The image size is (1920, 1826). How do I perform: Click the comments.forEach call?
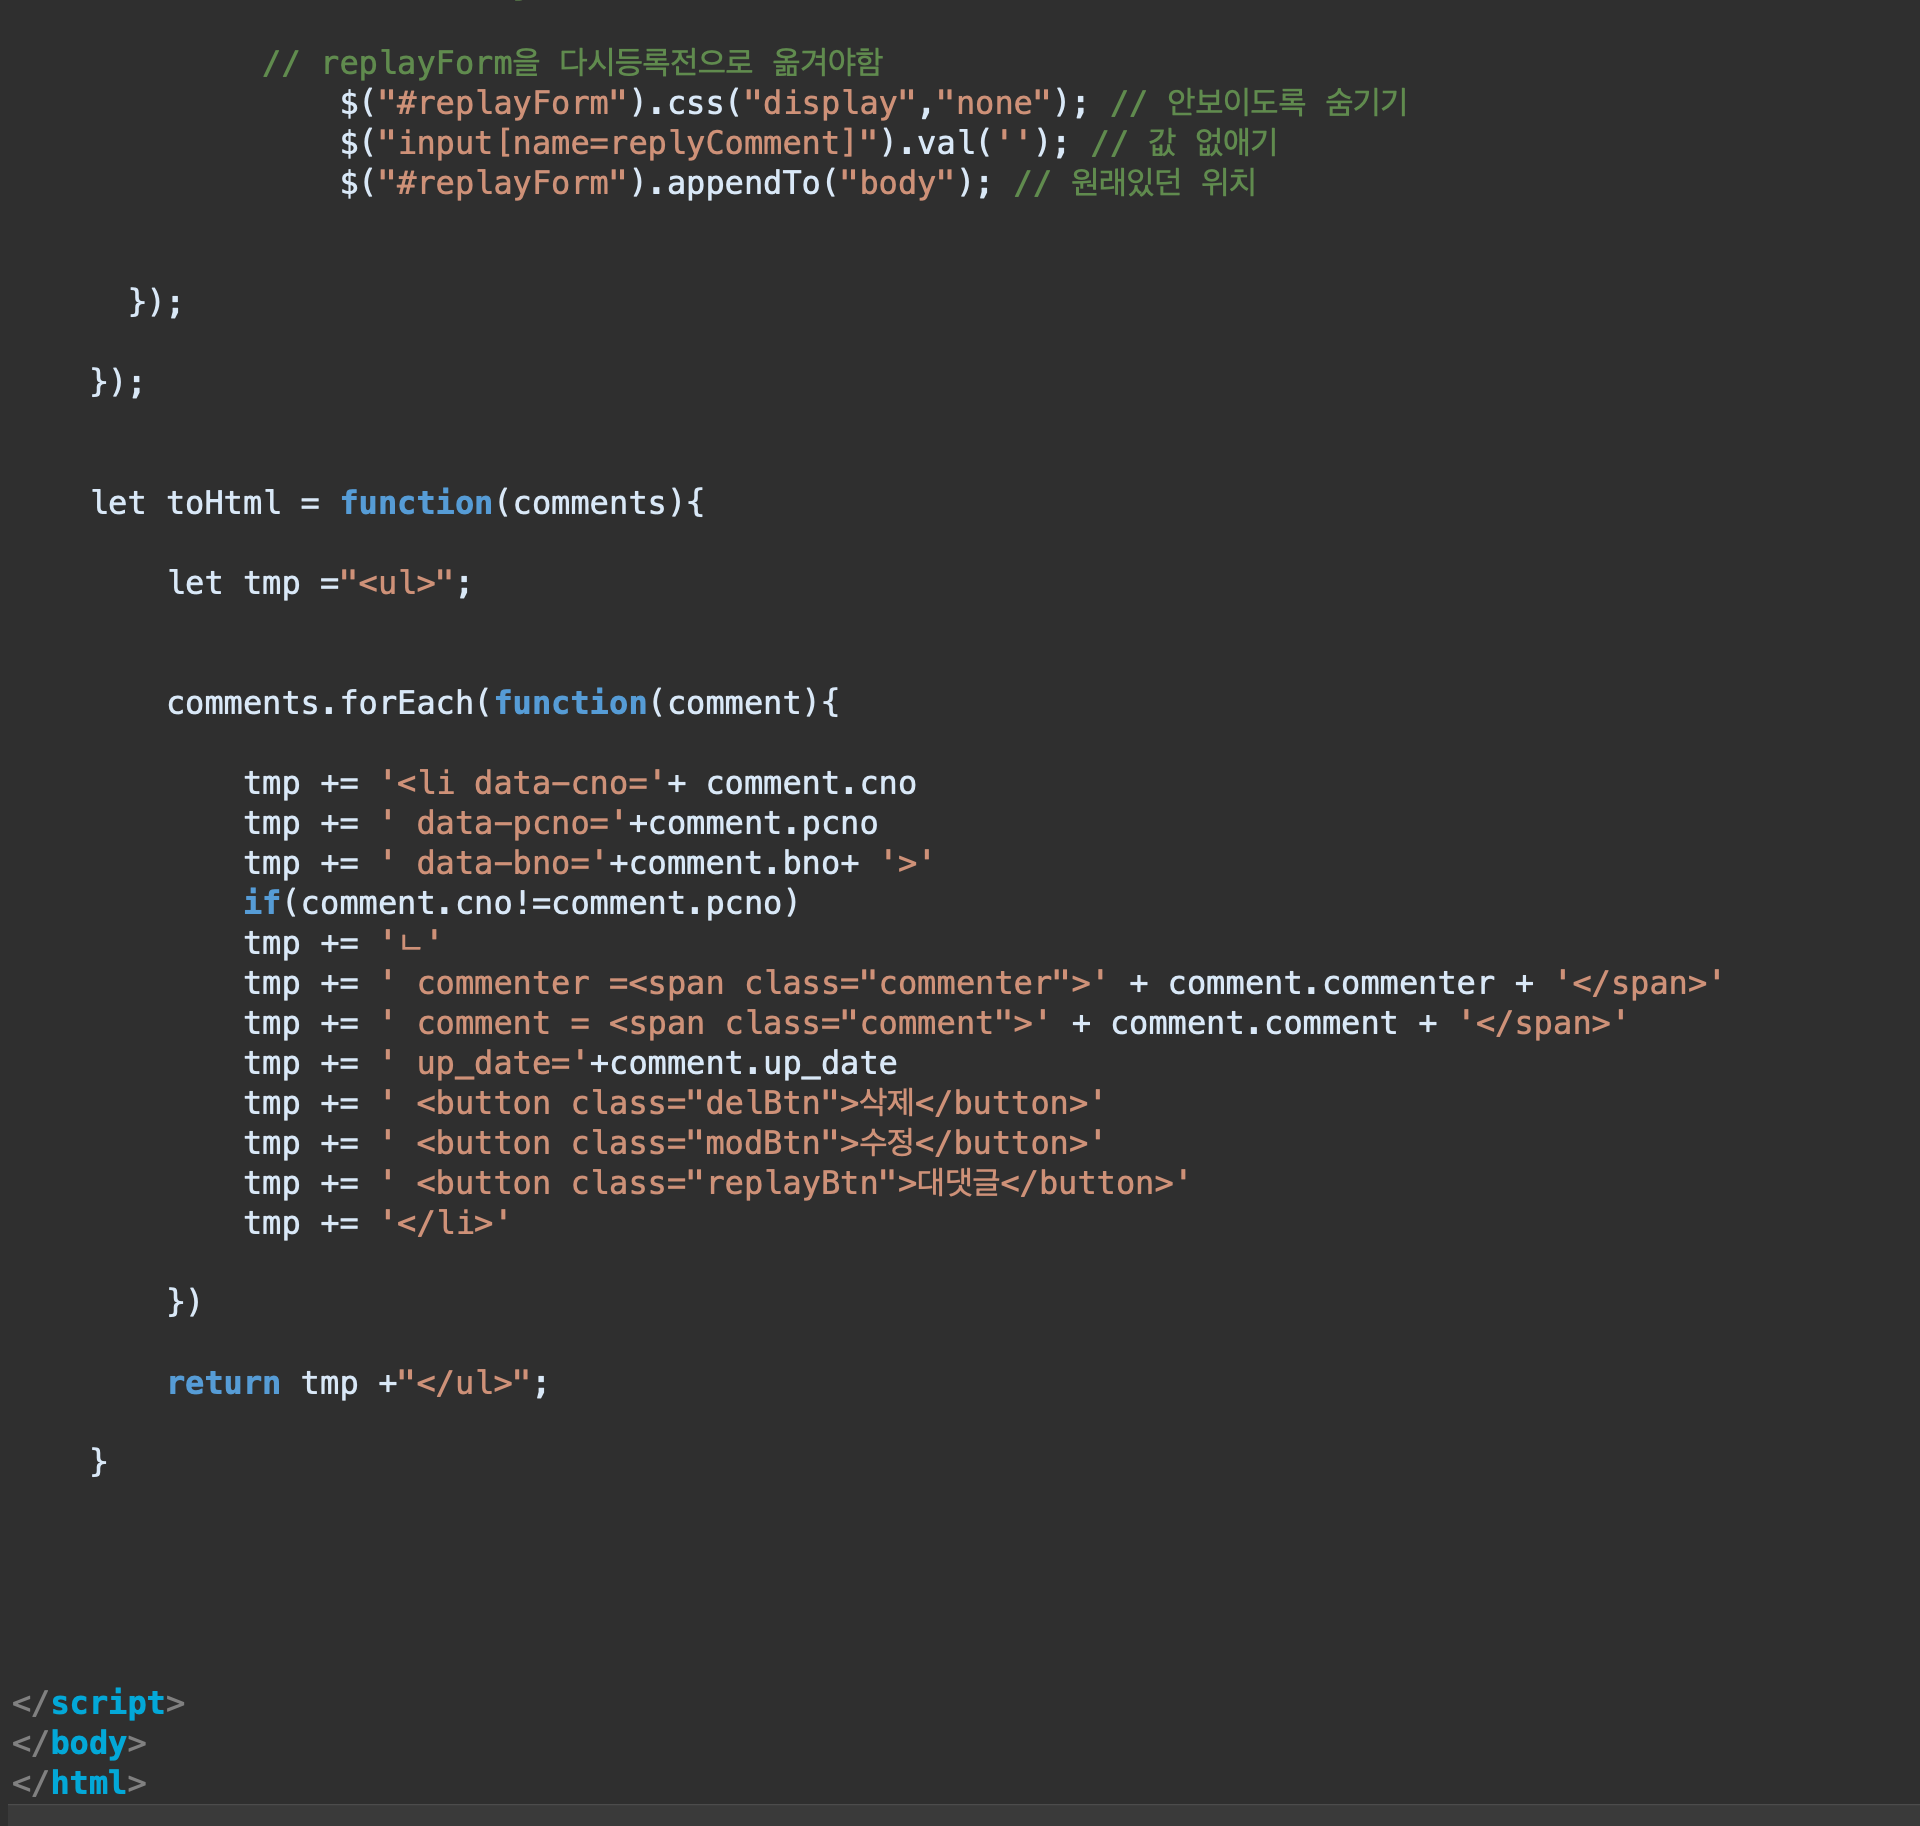pos(320,703)
